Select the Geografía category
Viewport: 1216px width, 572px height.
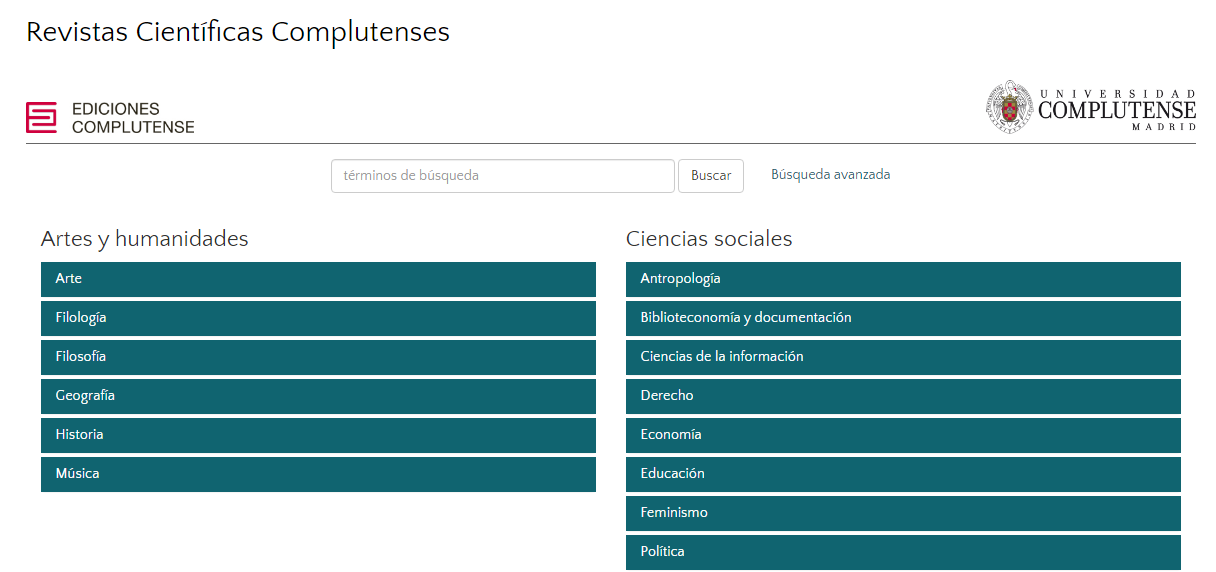click(x=318, y=396)
